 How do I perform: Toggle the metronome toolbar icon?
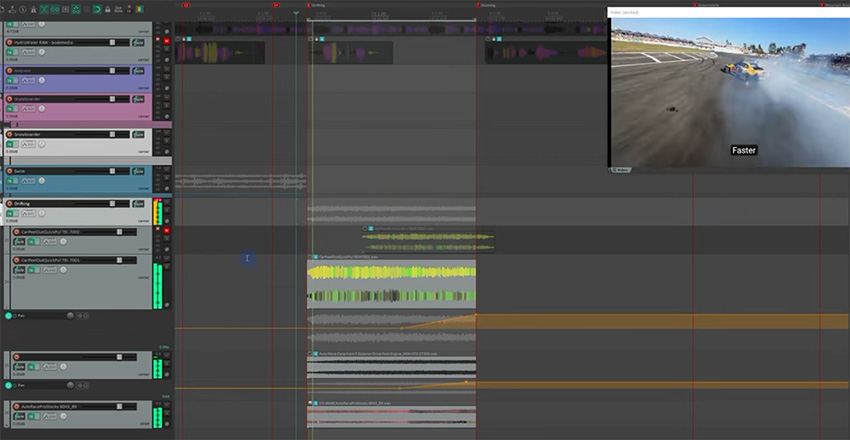34,9
